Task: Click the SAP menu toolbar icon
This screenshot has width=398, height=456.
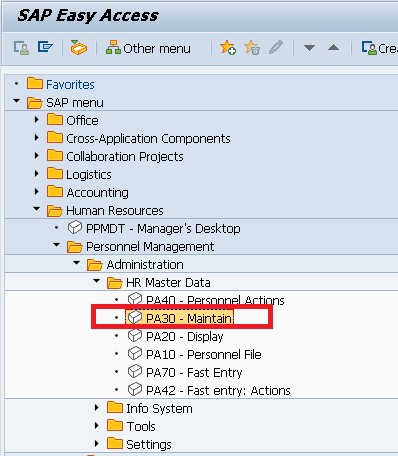Action: click(x=45, y=47)
